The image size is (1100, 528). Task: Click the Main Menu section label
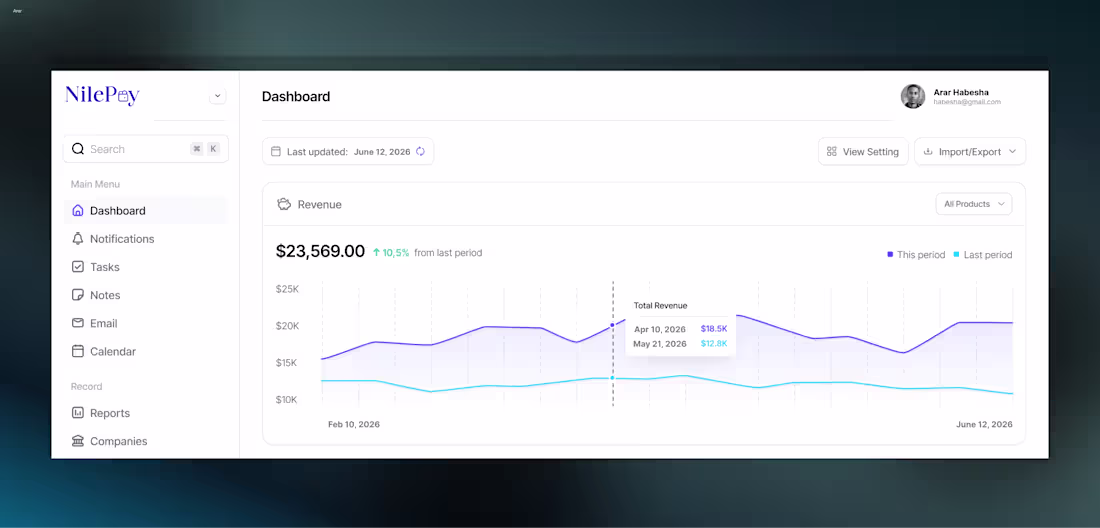point(95,184)
